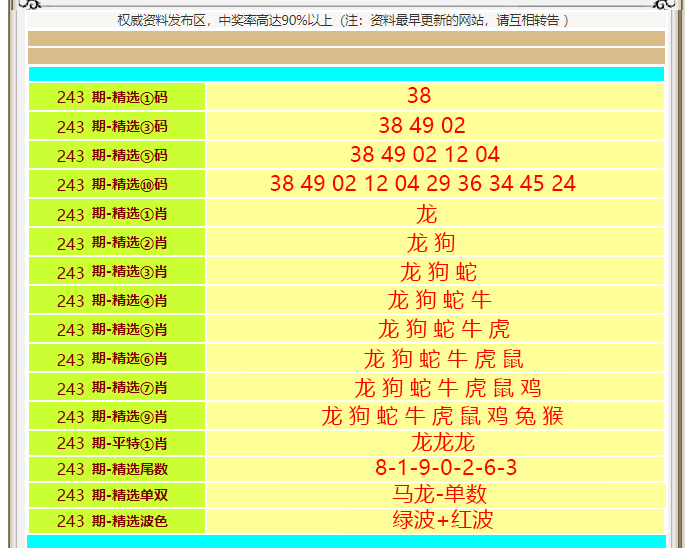Image resolution: width=686 pixels, height=548 pixels.
Task: Click the nine-zodiac value ending 兔 猴
Action: pos(442,415)
